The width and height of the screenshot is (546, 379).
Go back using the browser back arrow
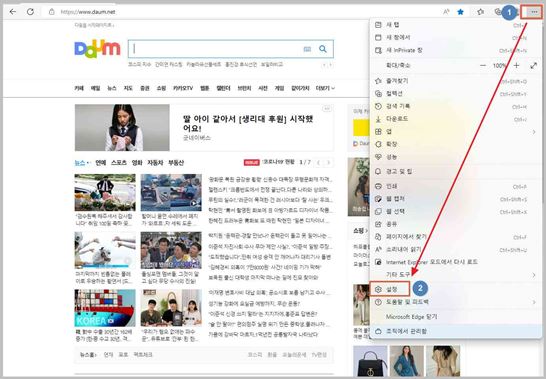point(13,12)
